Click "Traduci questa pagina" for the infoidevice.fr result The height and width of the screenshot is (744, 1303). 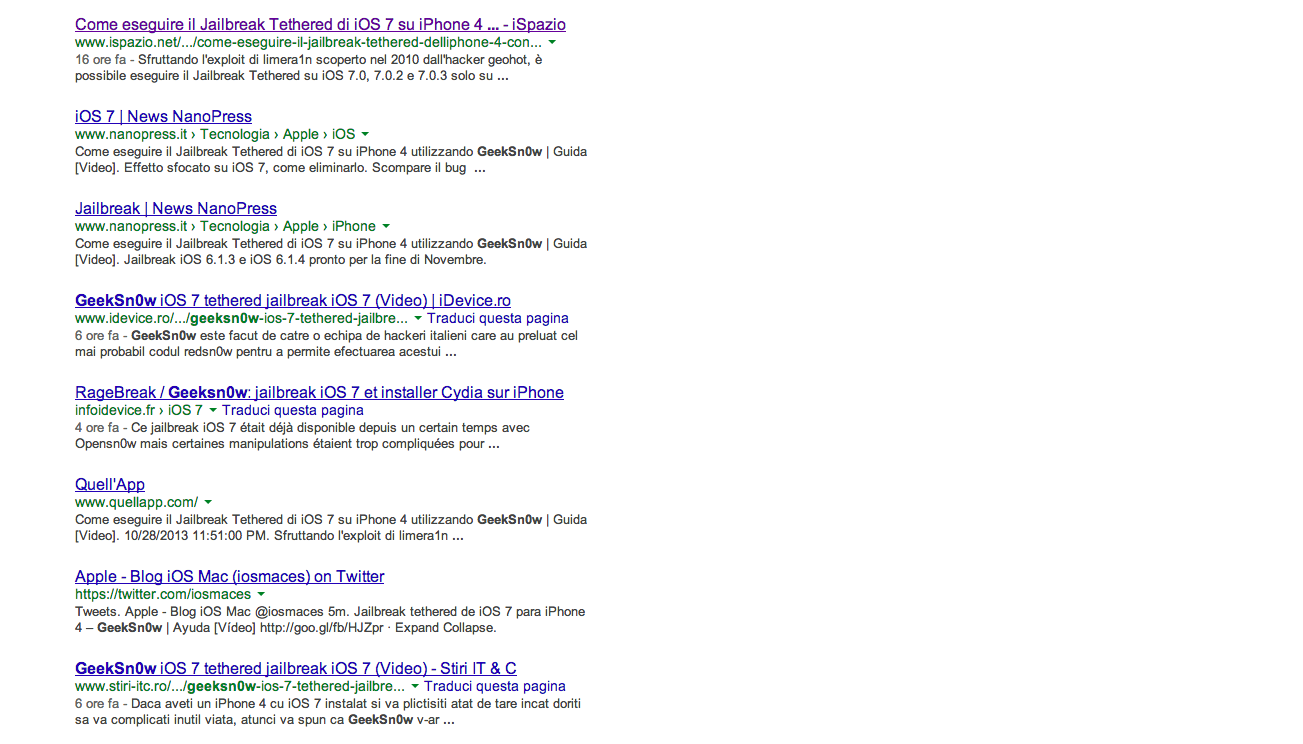pyautogui.click(x=293, y=410)
